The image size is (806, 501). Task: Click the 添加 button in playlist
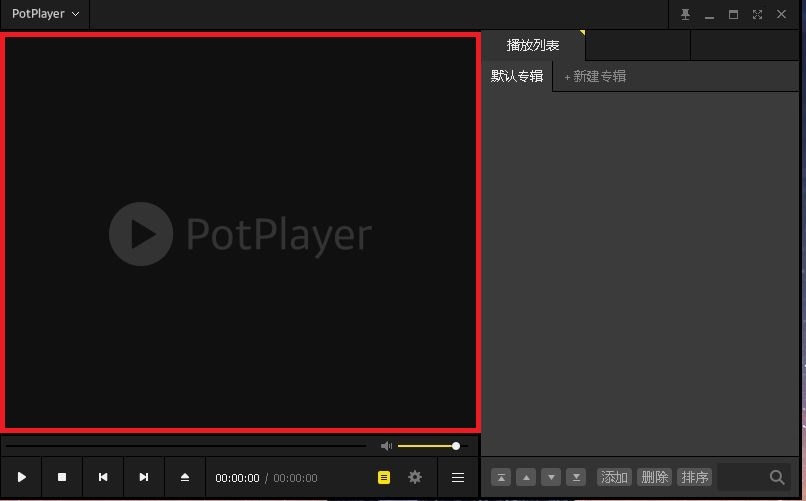[614, 477]
